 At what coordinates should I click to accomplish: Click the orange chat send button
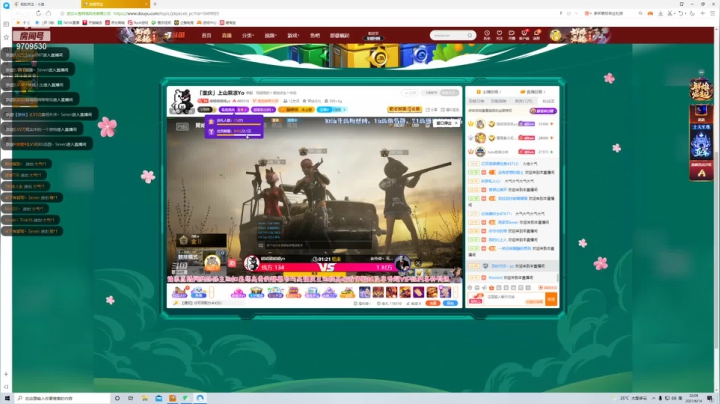551,299
